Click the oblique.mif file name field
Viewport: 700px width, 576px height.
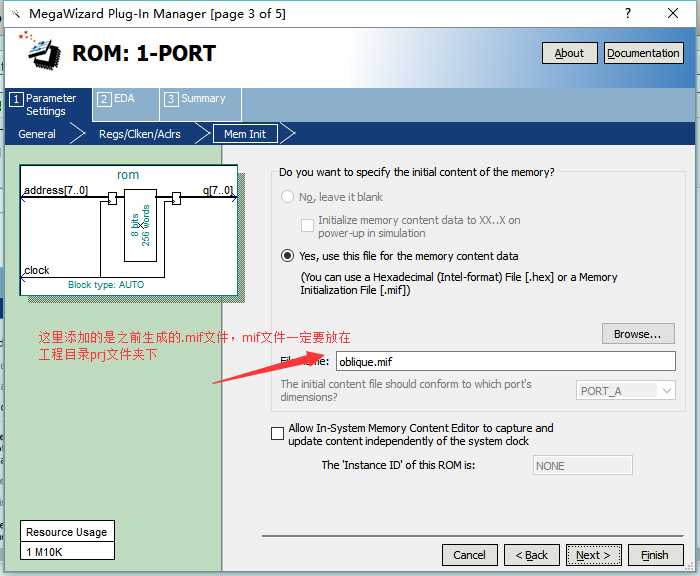pos(505,362)
